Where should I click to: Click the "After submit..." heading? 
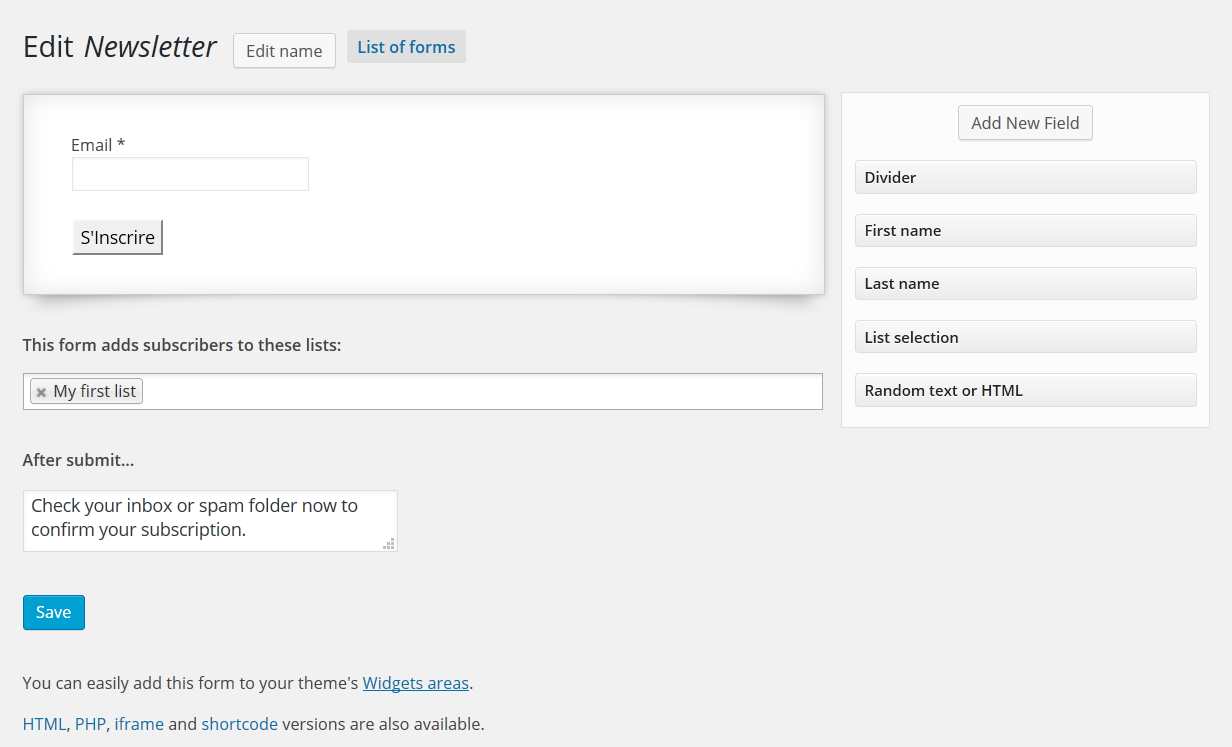78,461
